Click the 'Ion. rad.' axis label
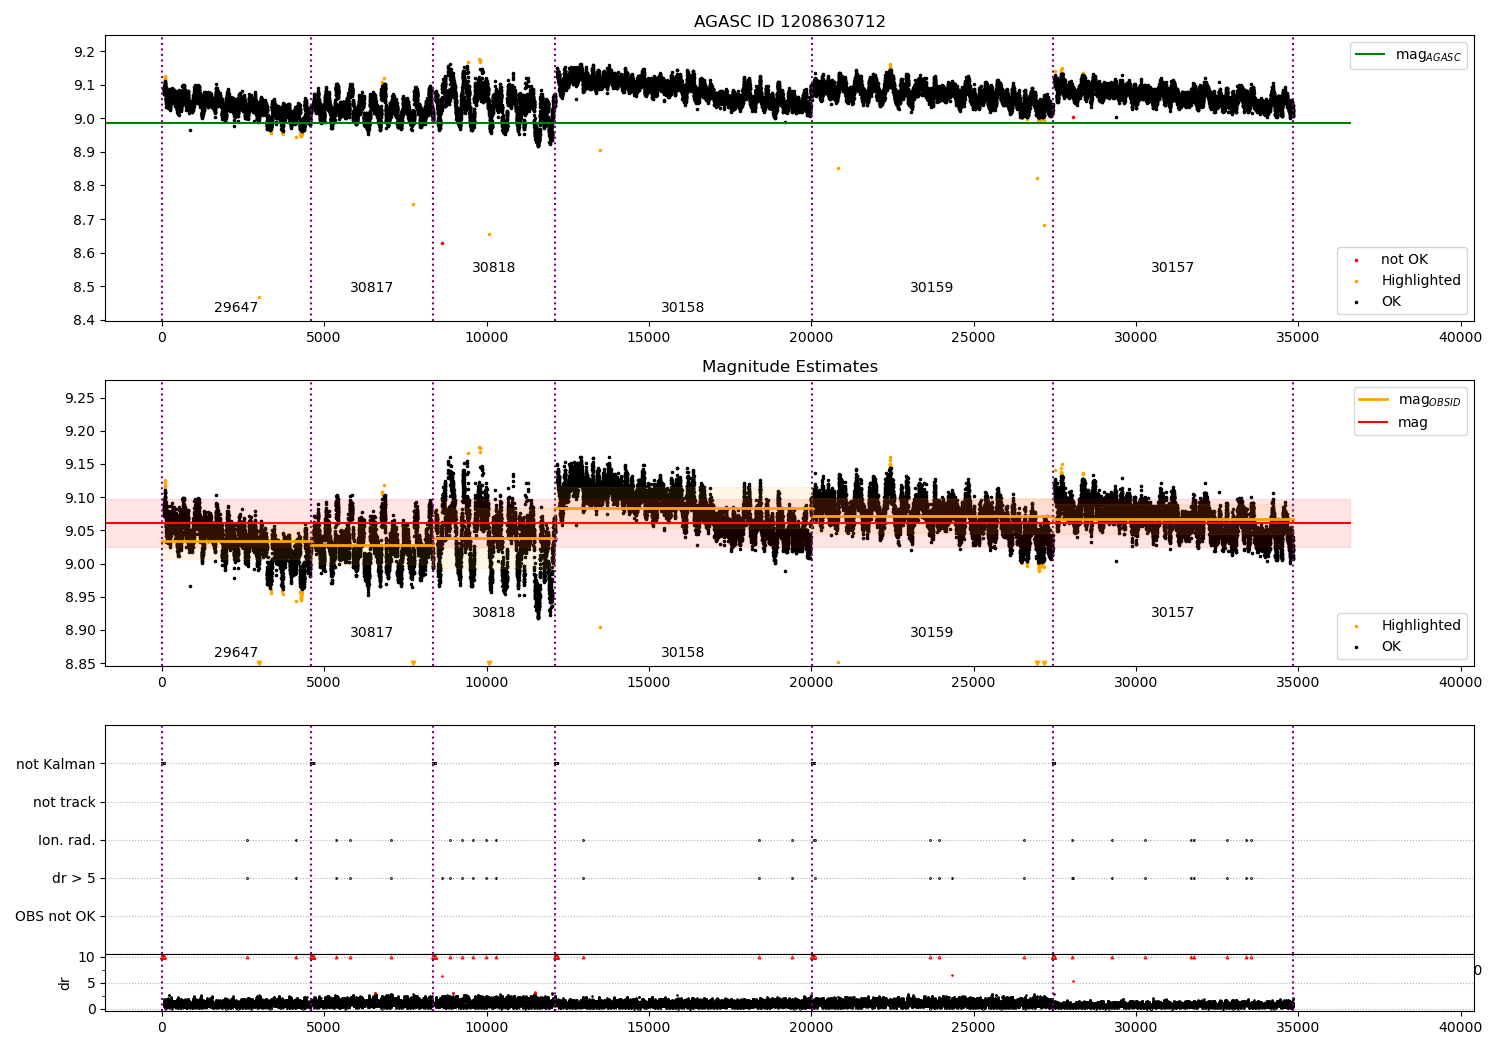The height and width of the screenshot is (1050, 1500). 67,841
